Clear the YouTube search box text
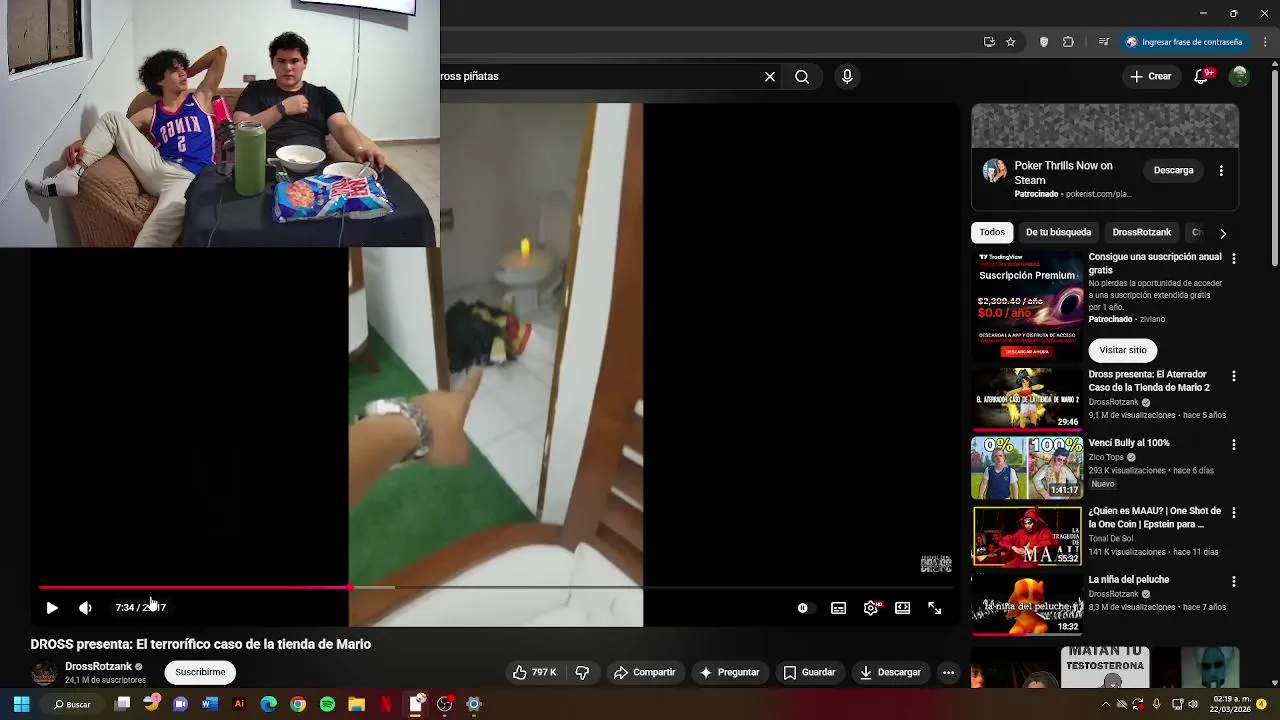The image size is (1280, 720). click(770, 77)
